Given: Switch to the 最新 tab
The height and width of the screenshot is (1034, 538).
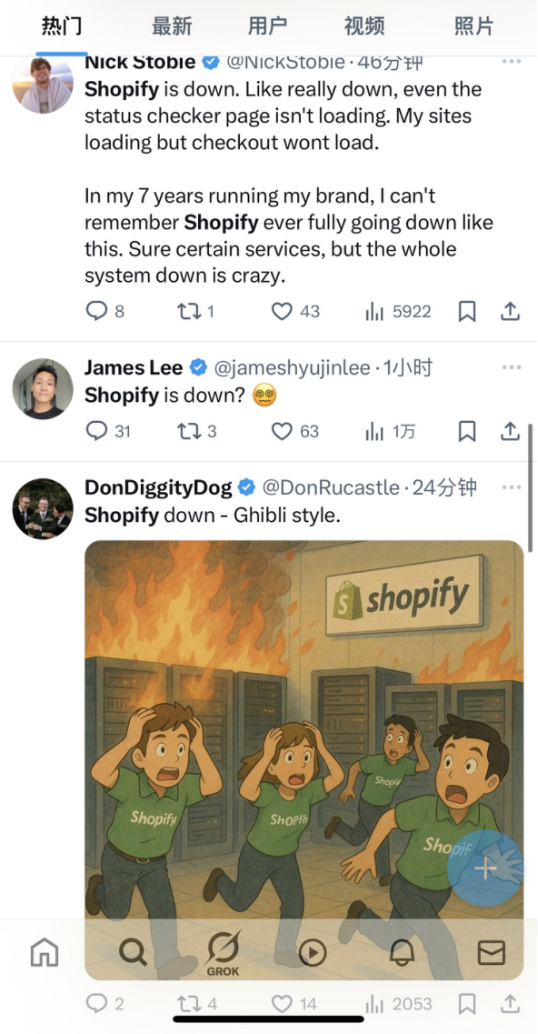Looking at the screenshot, I should (x=171, y=27).
